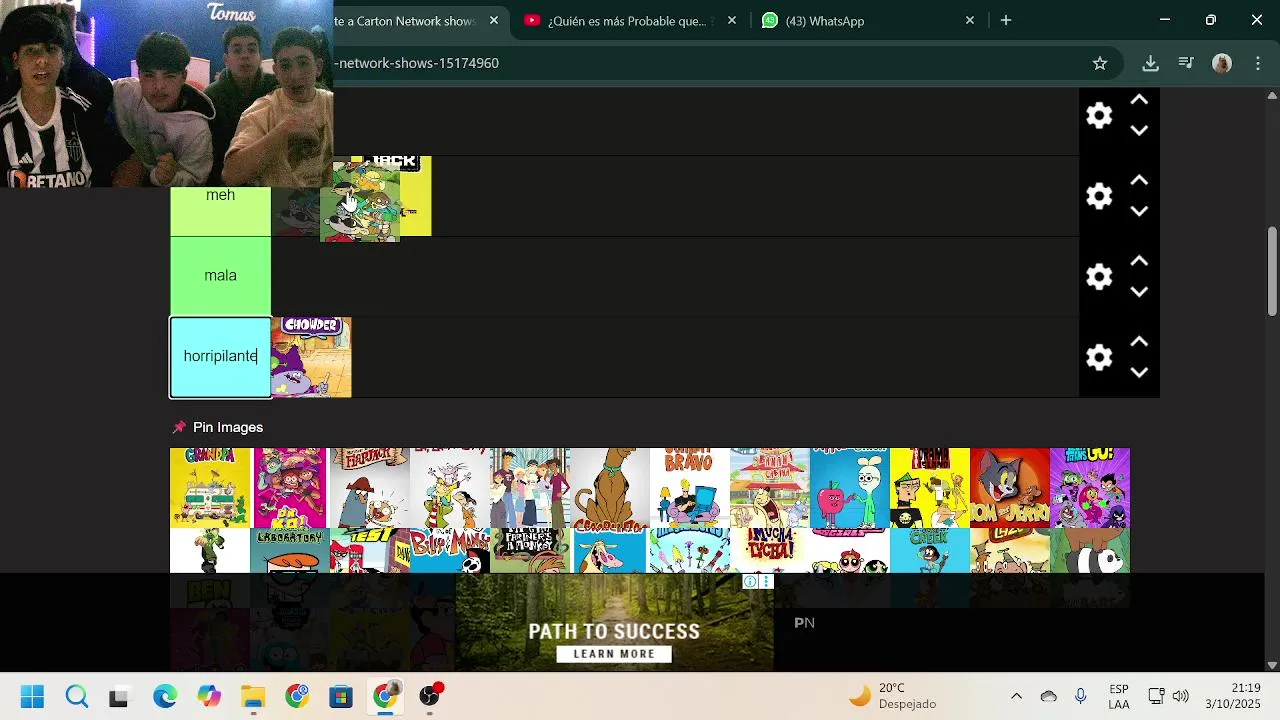Launch Microsoft Edge from the taskbar
The image size is (1280, 720).
pyautogui.click(x=165, y=696)
